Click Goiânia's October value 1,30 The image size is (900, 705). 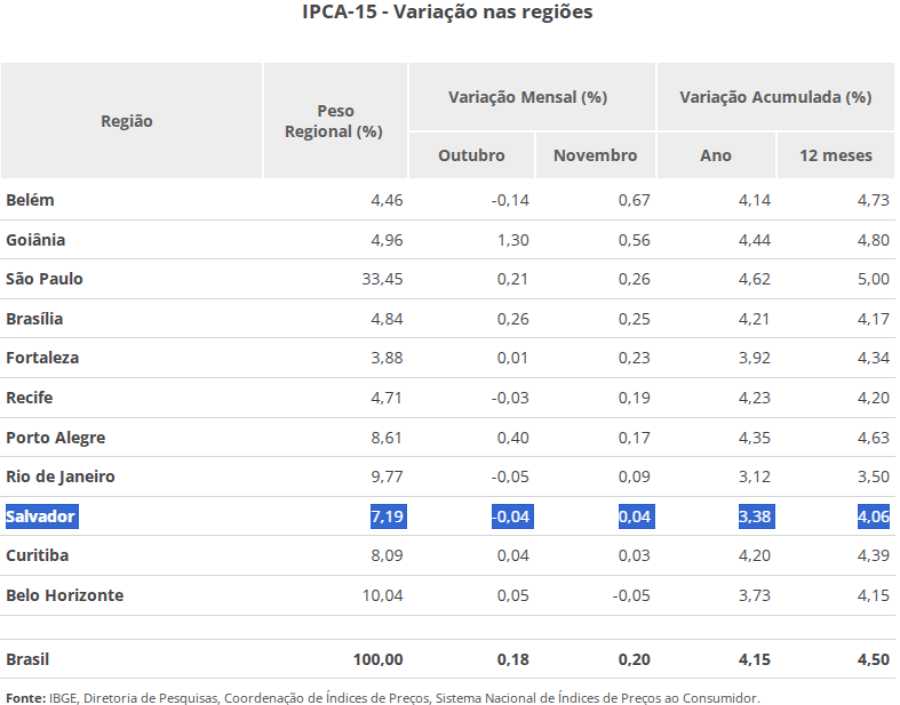(512, 240)
